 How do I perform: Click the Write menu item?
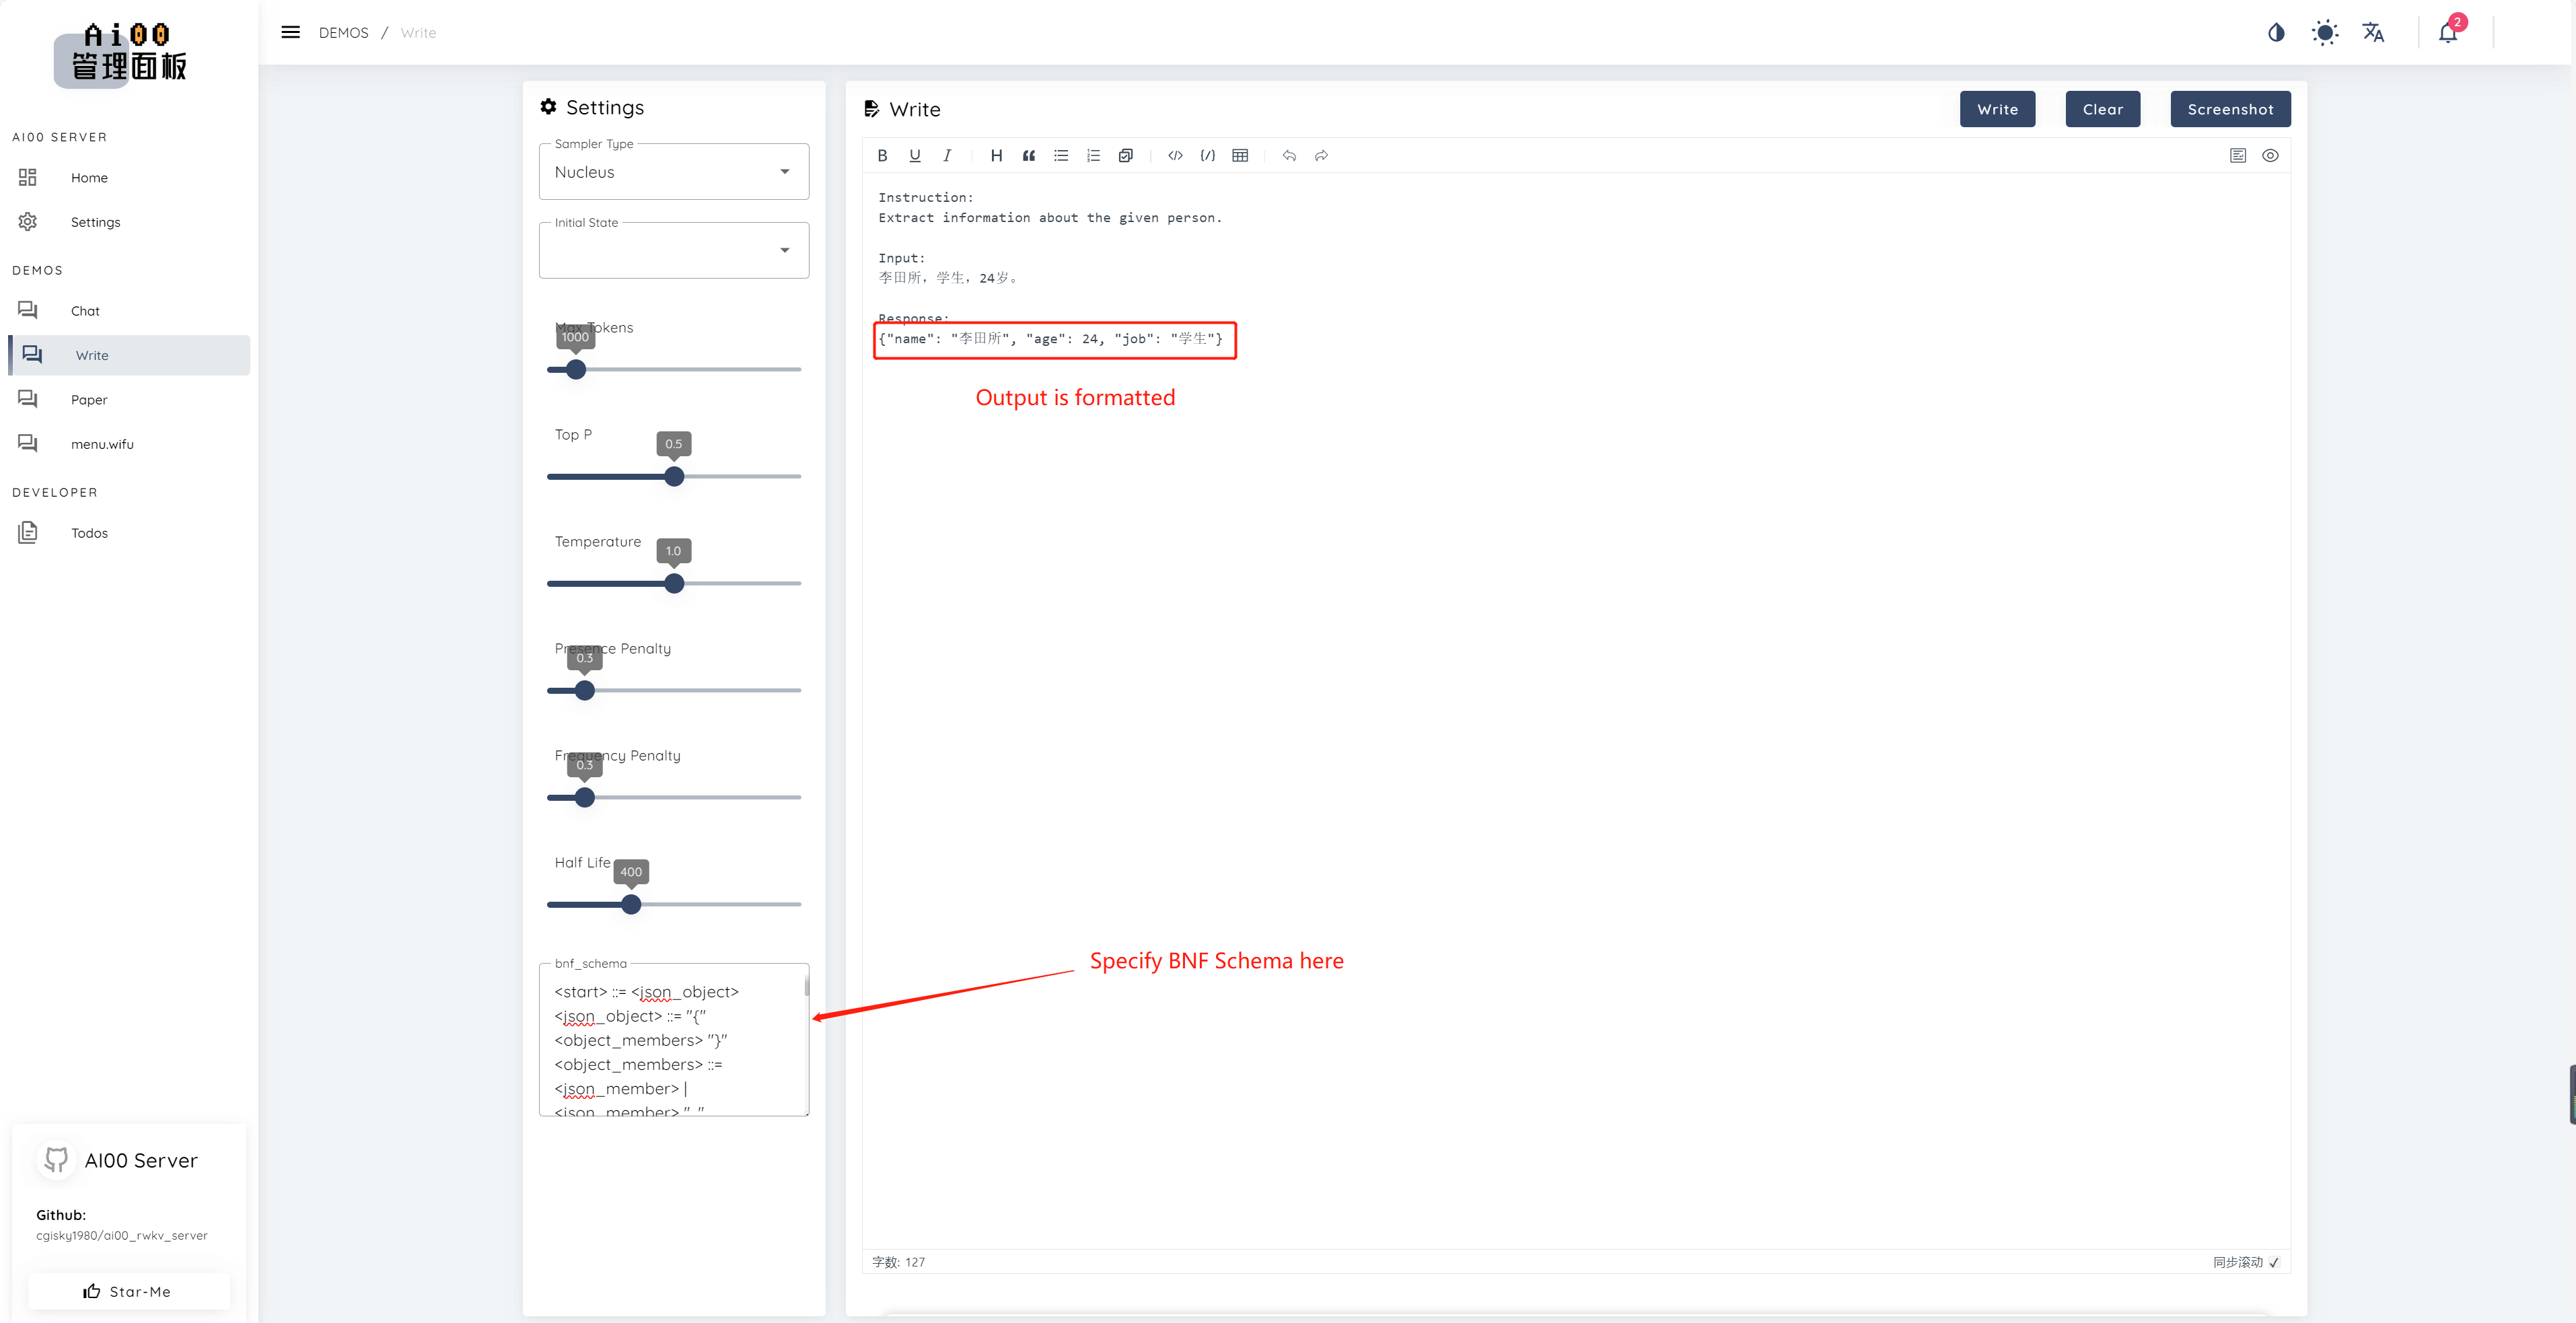pyautogui.click(x=90, y=355)
